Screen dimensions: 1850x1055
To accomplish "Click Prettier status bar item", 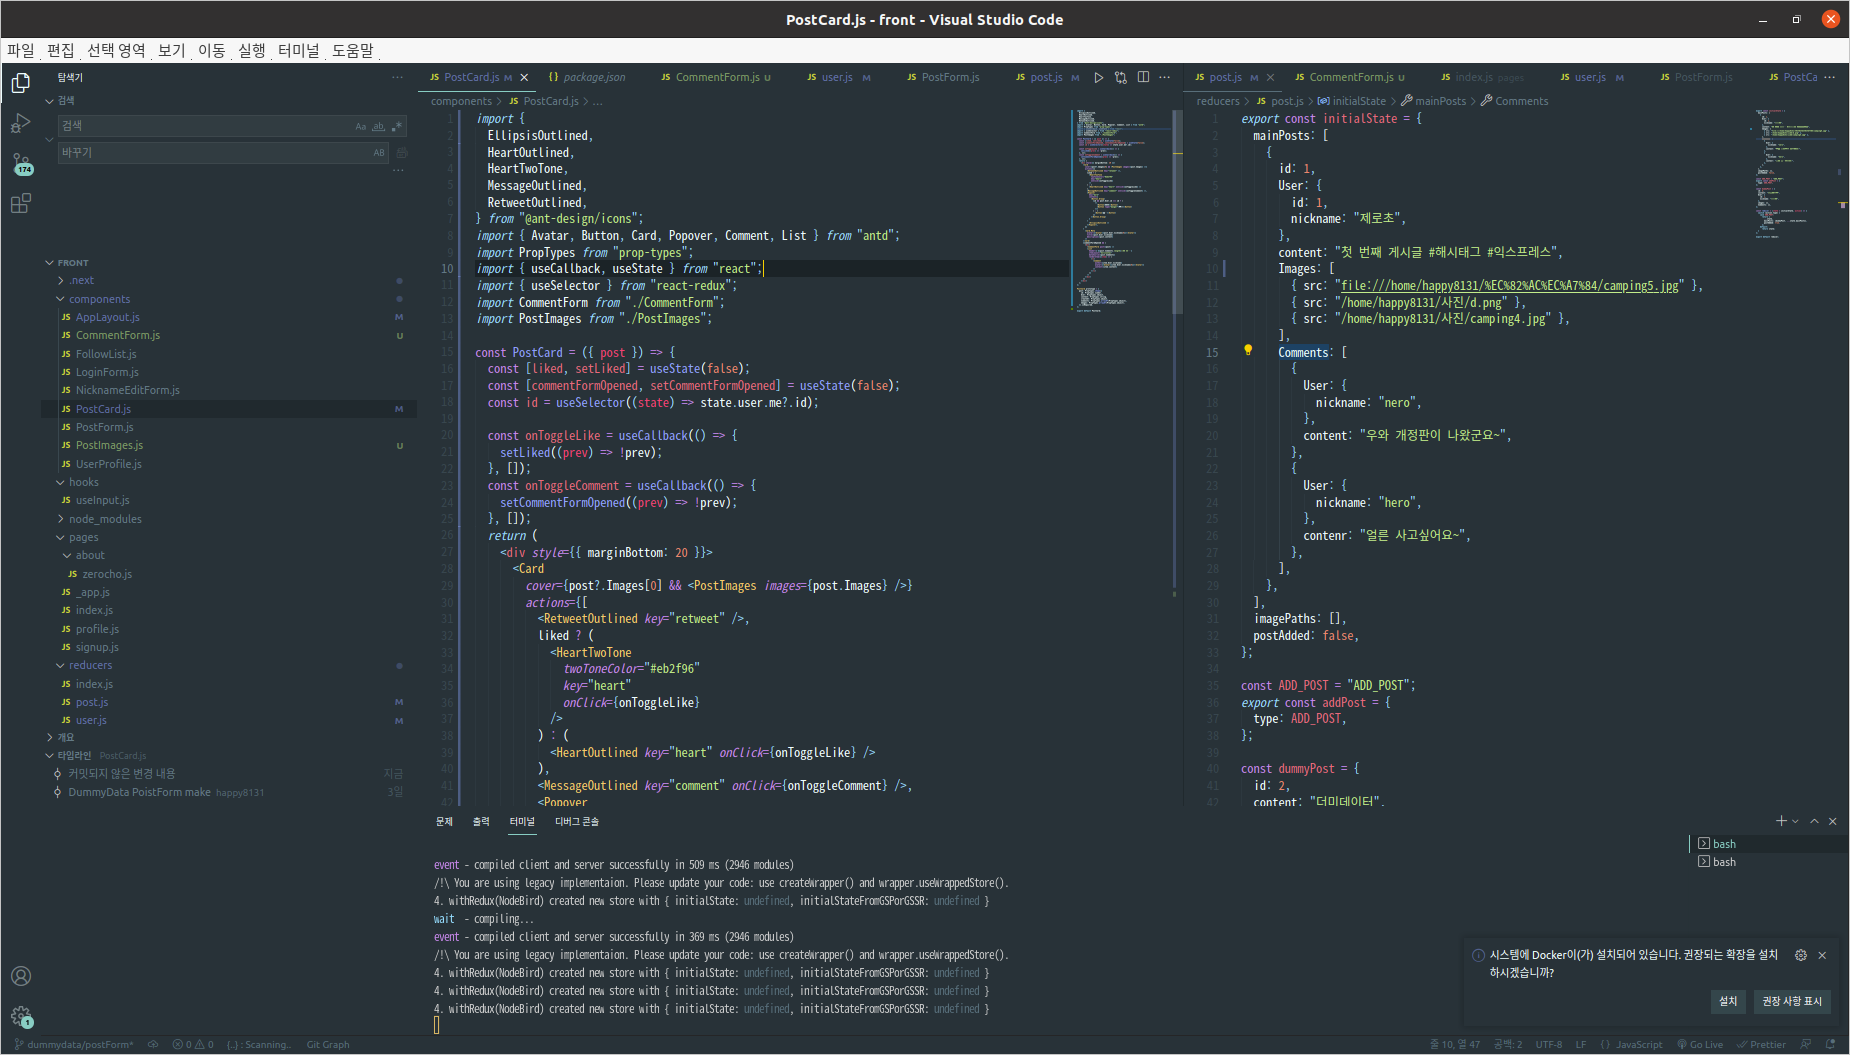I will (1761, 1044).
